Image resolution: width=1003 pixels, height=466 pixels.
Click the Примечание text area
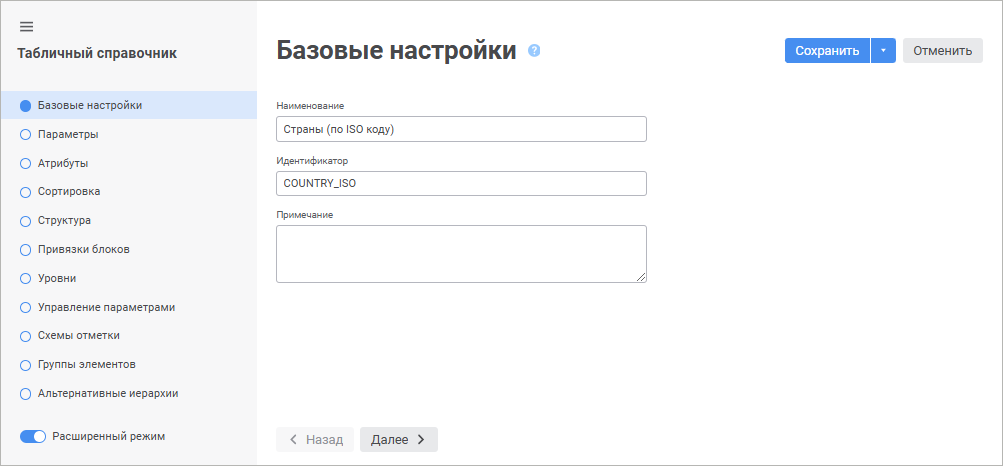460,253
